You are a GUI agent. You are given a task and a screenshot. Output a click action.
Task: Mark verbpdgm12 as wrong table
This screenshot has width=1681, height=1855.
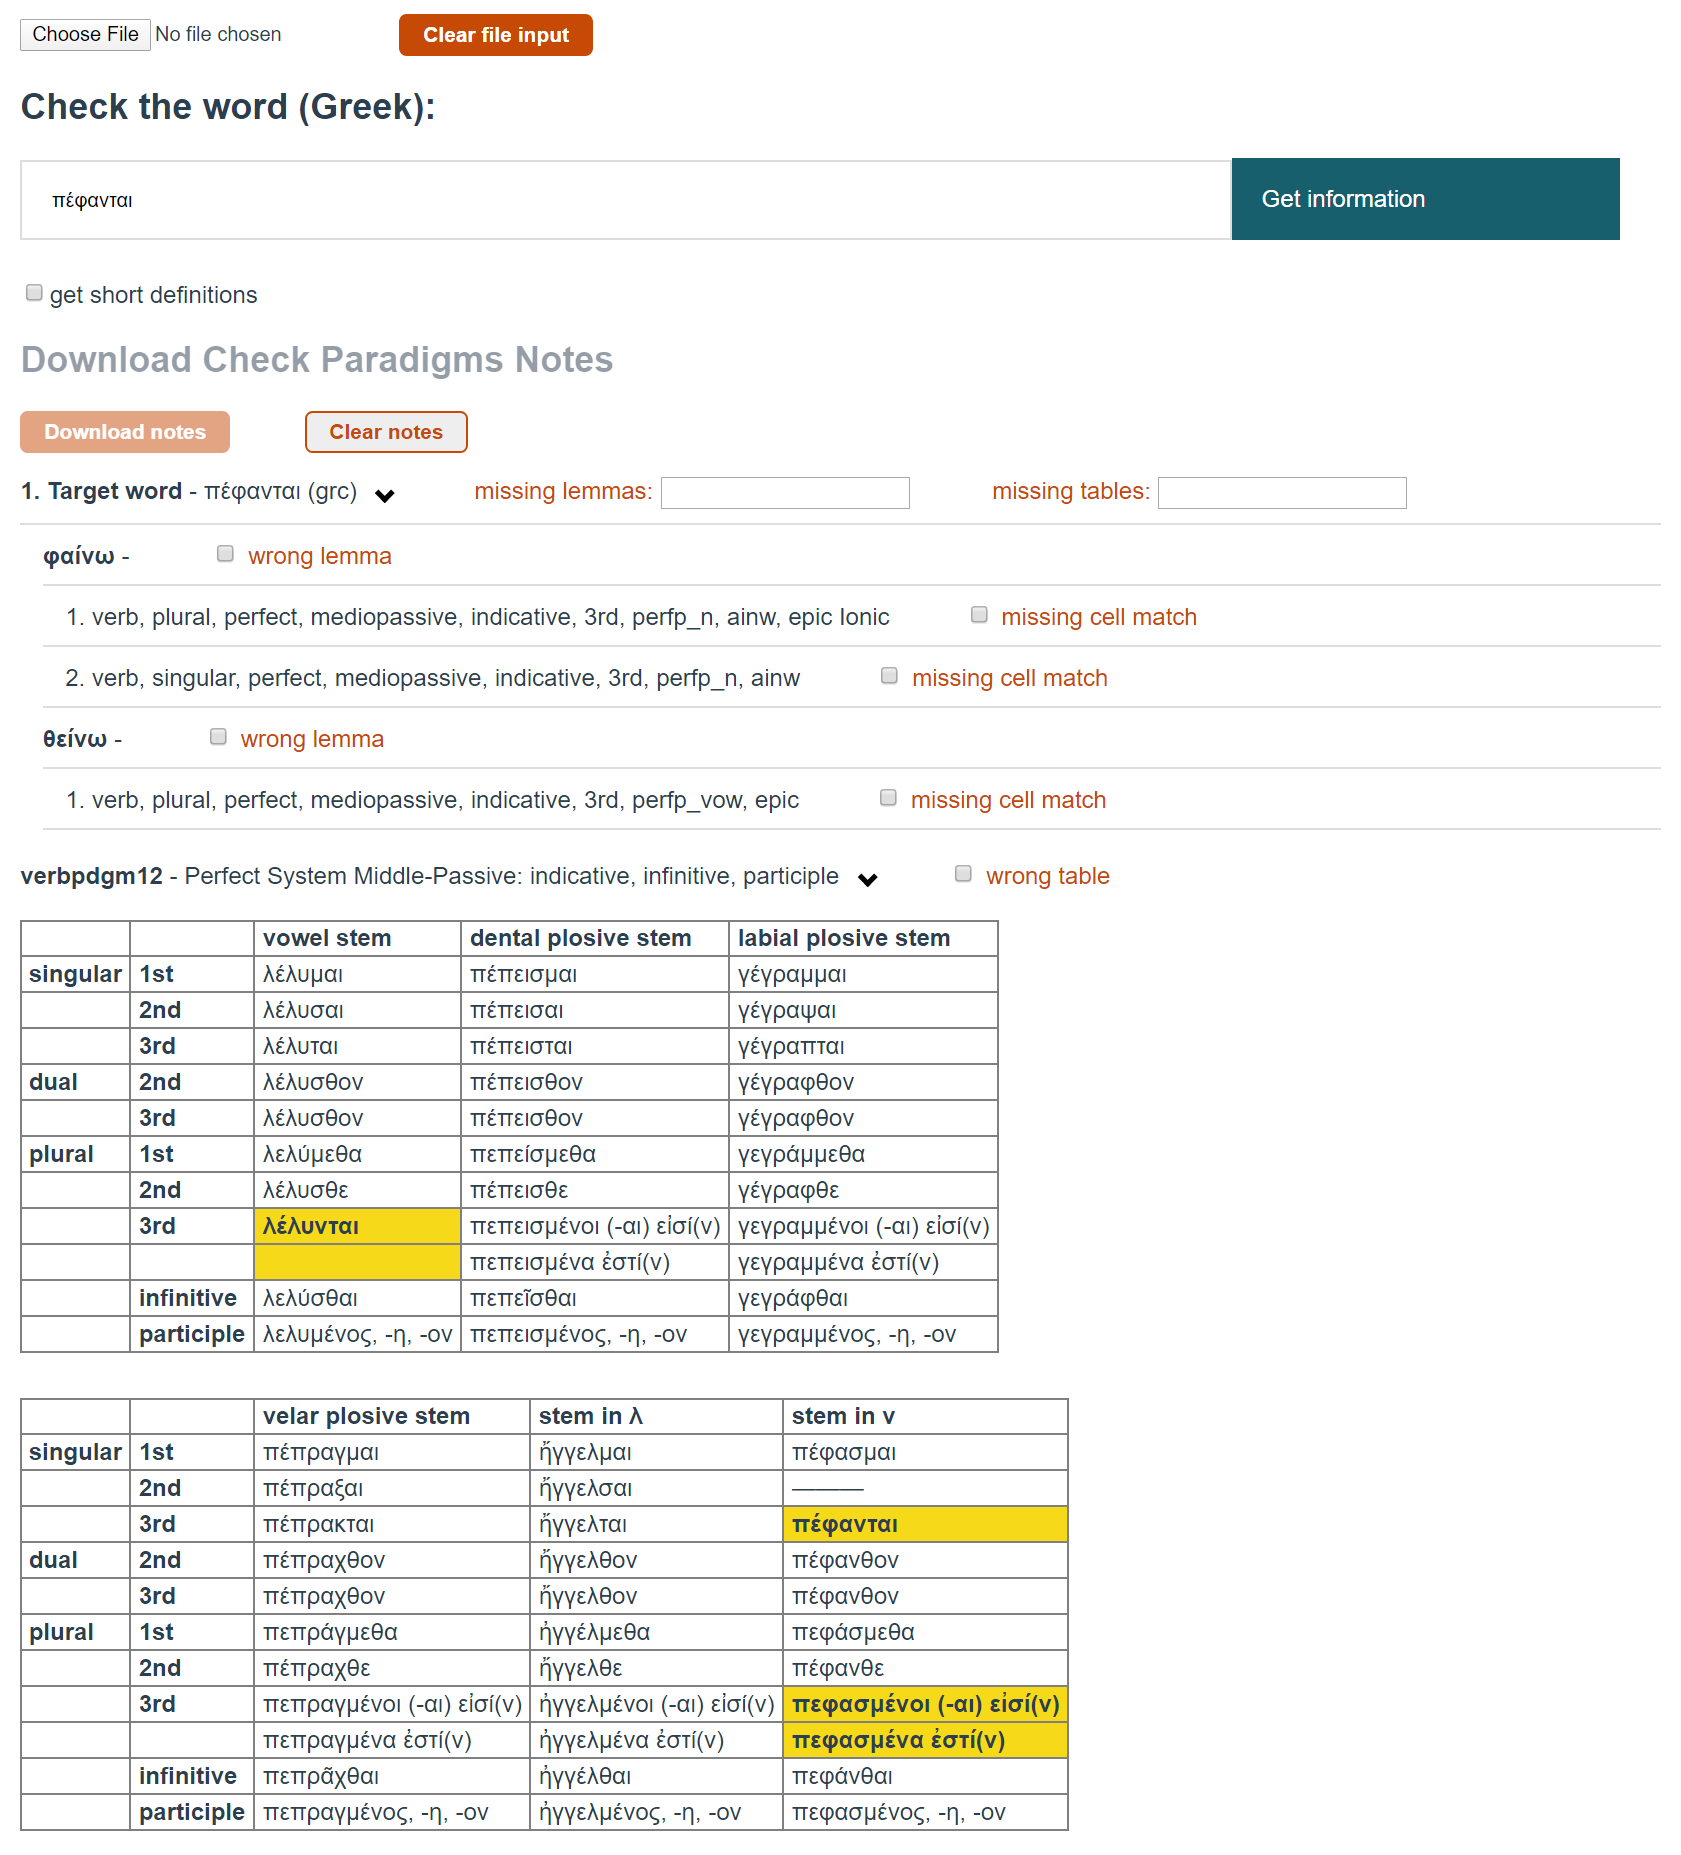[x=963, y=873]
